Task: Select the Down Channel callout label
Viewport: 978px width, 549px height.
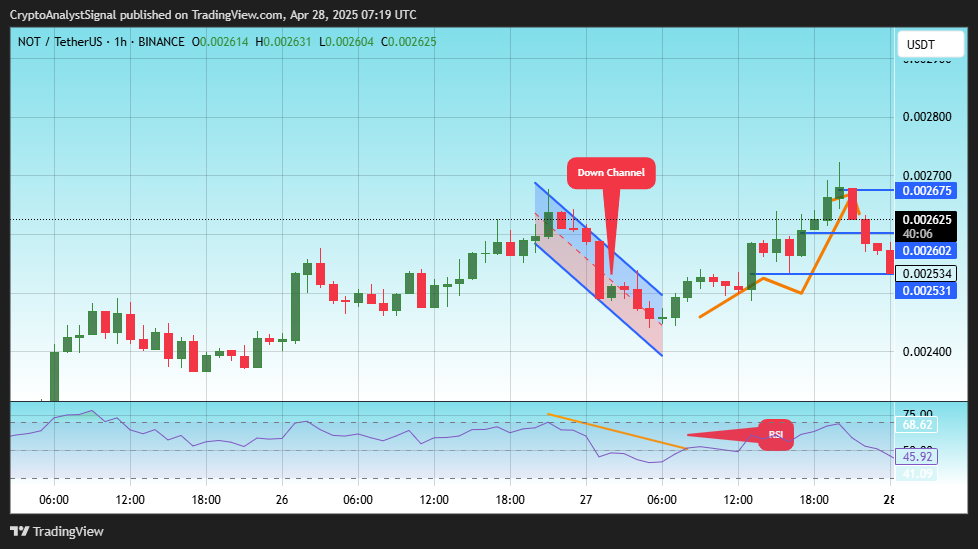Action: [x=611, y=173]
